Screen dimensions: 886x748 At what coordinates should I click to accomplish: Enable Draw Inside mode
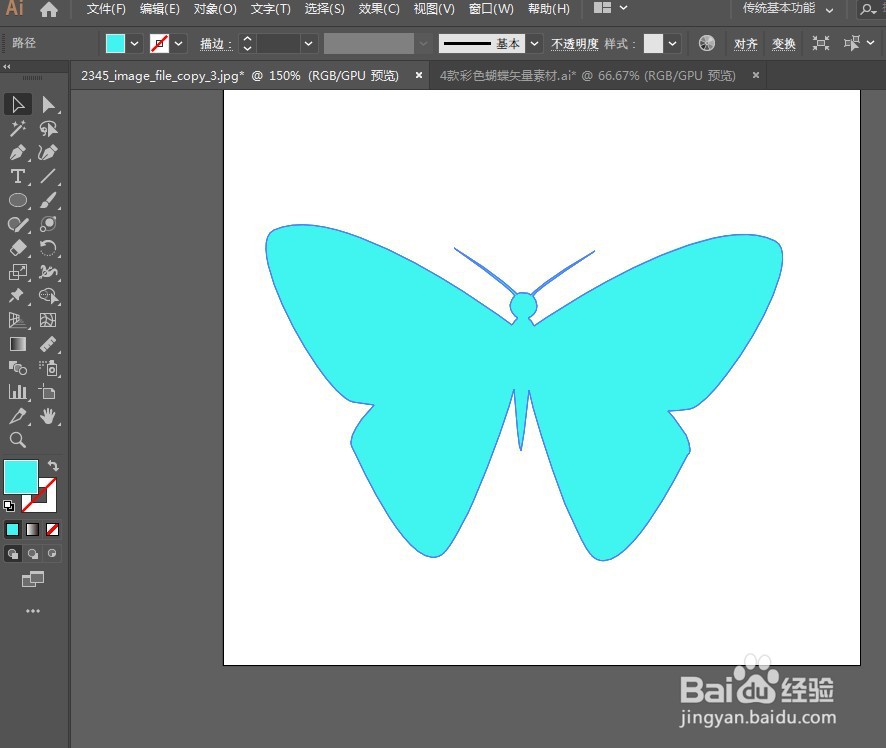pyautogui.click(x=53, y=554)
